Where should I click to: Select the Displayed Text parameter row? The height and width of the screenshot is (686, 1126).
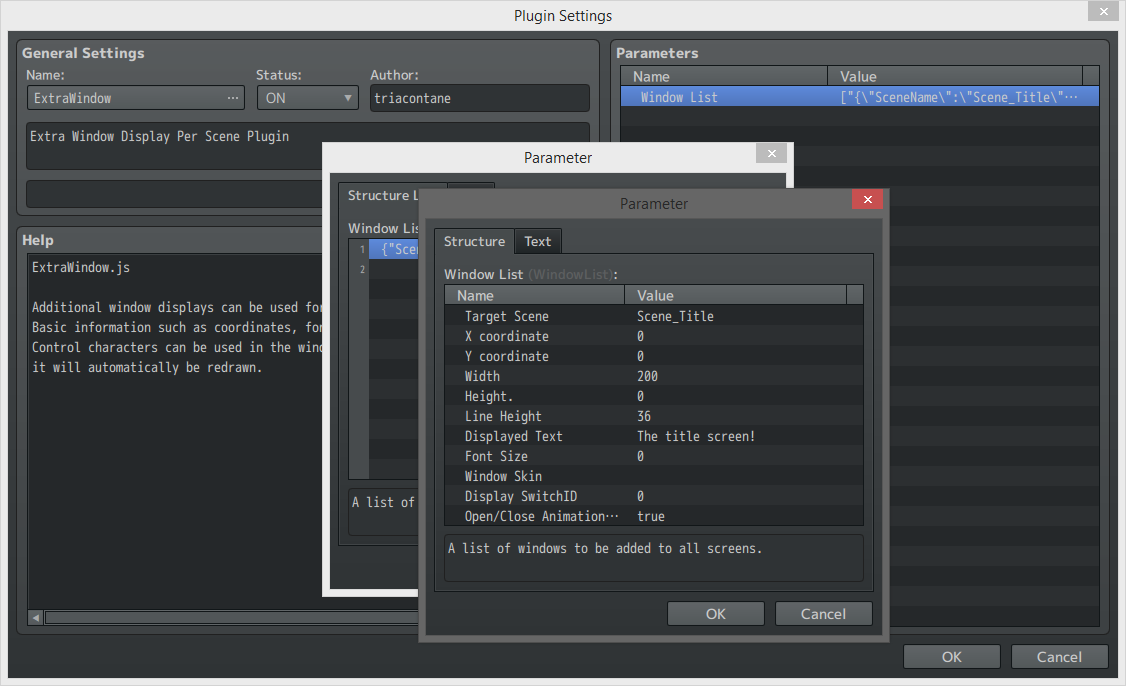point(653,436)
